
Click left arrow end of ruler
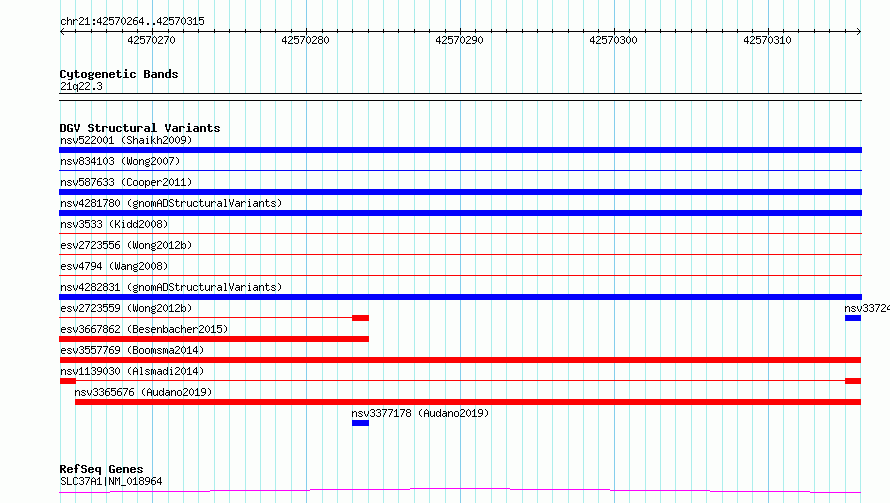62,31
